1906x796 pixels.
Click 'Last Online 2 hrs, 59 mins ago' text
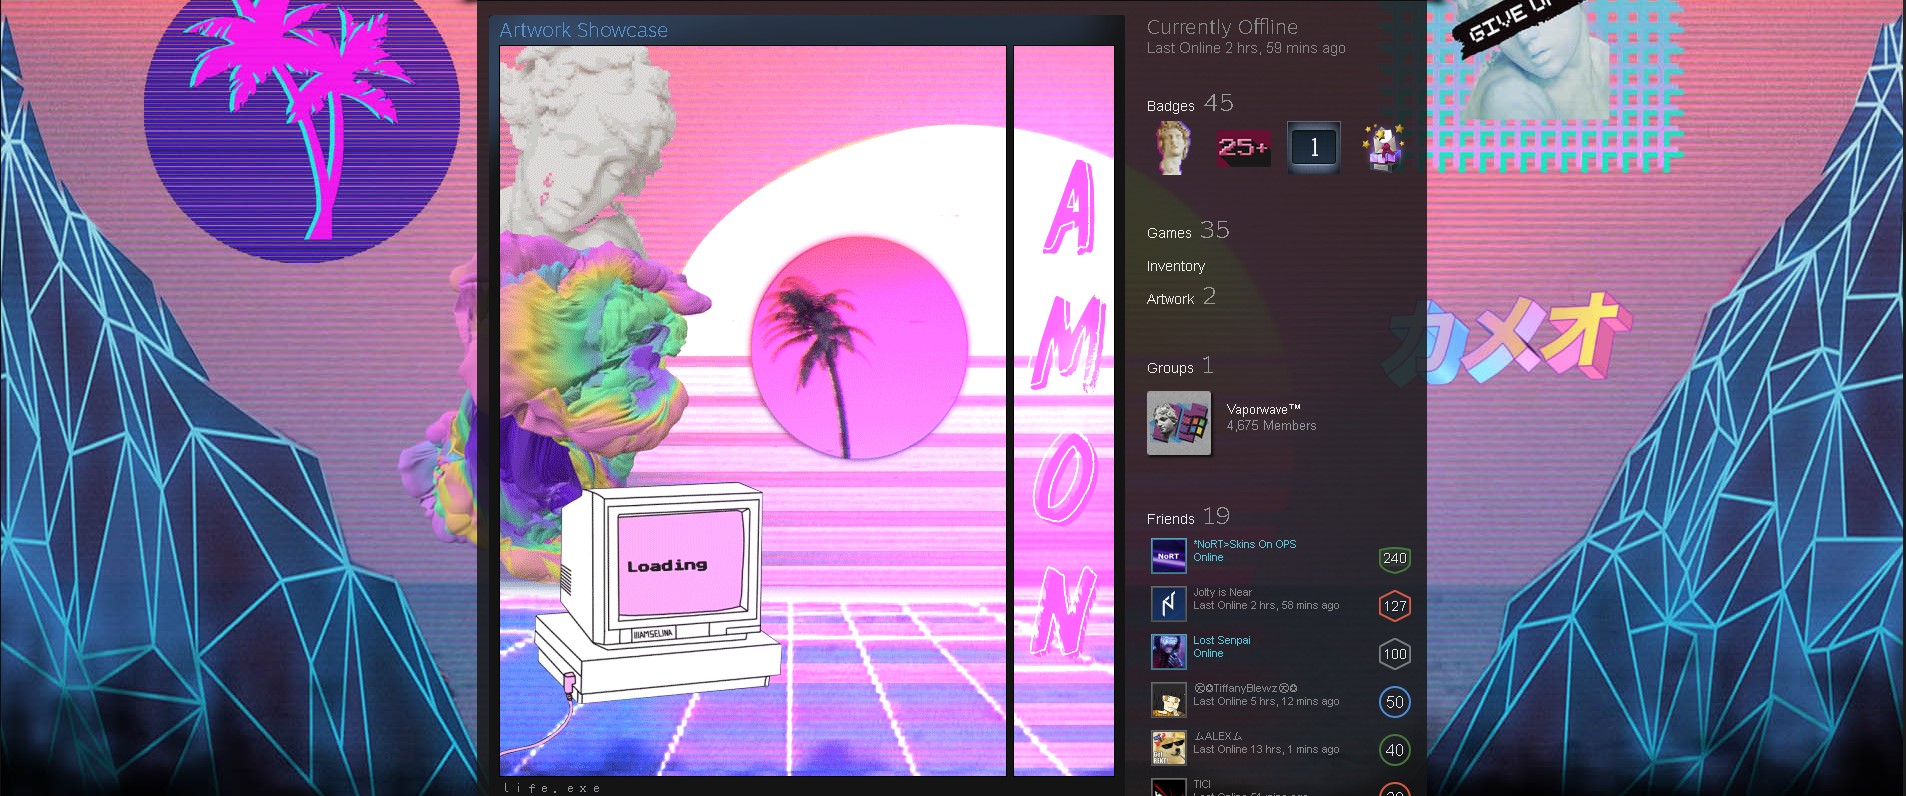pyautogui.click(x=1246, y=48)
